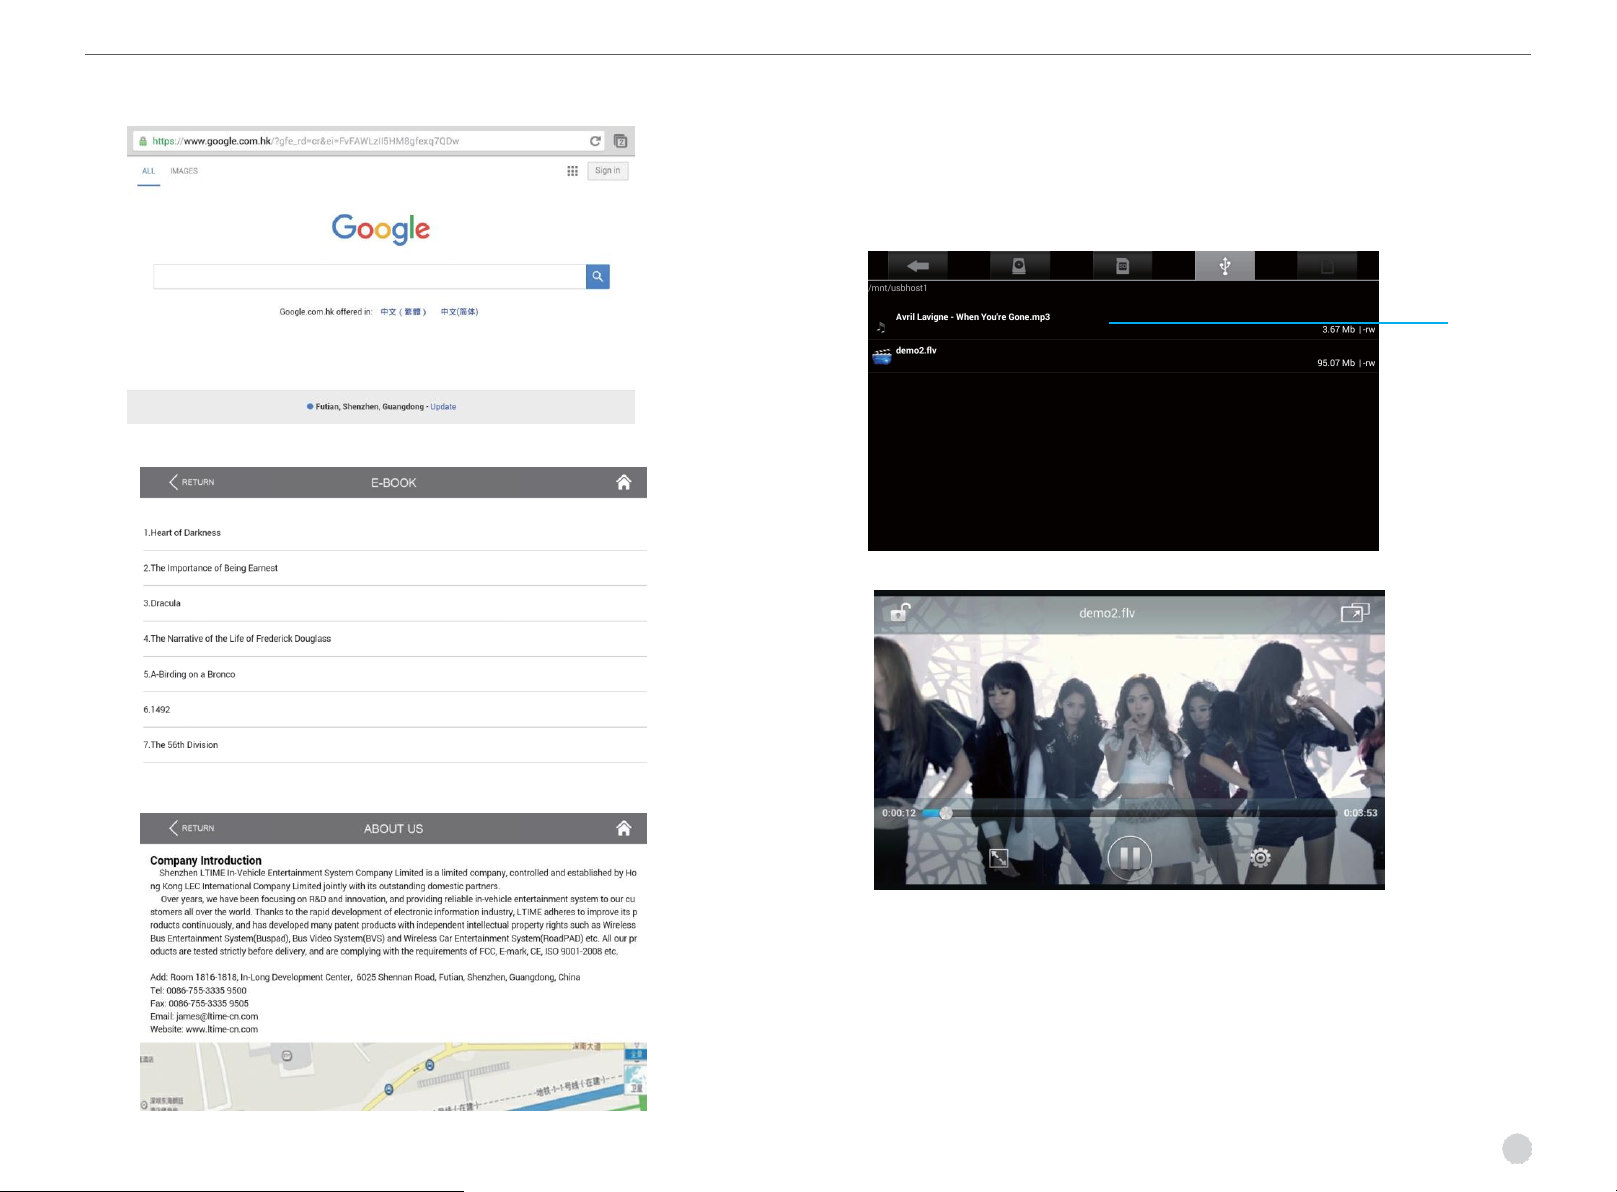This screenshot has width=1617, height=1192.
Task: Switch to the IMAGES search tab
Action: pyautogui.click(x=184, y=171)
